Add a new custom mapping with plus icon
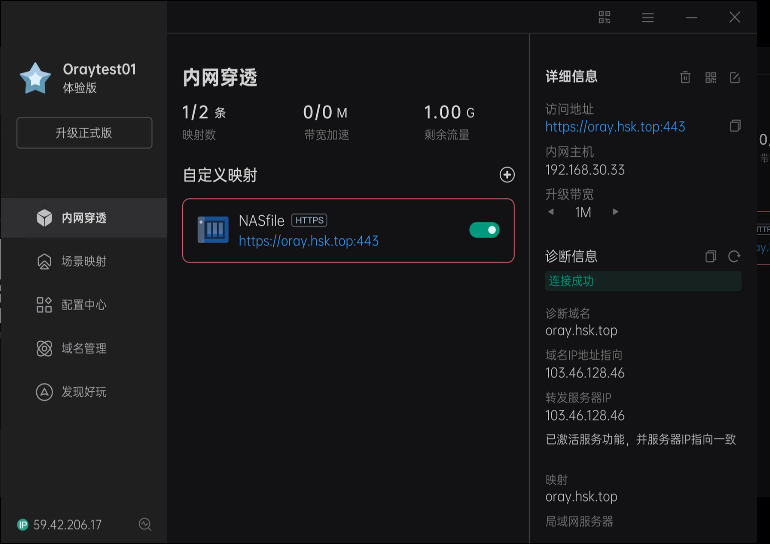Screen dimensions: 770x544 [x=507, y=175]
